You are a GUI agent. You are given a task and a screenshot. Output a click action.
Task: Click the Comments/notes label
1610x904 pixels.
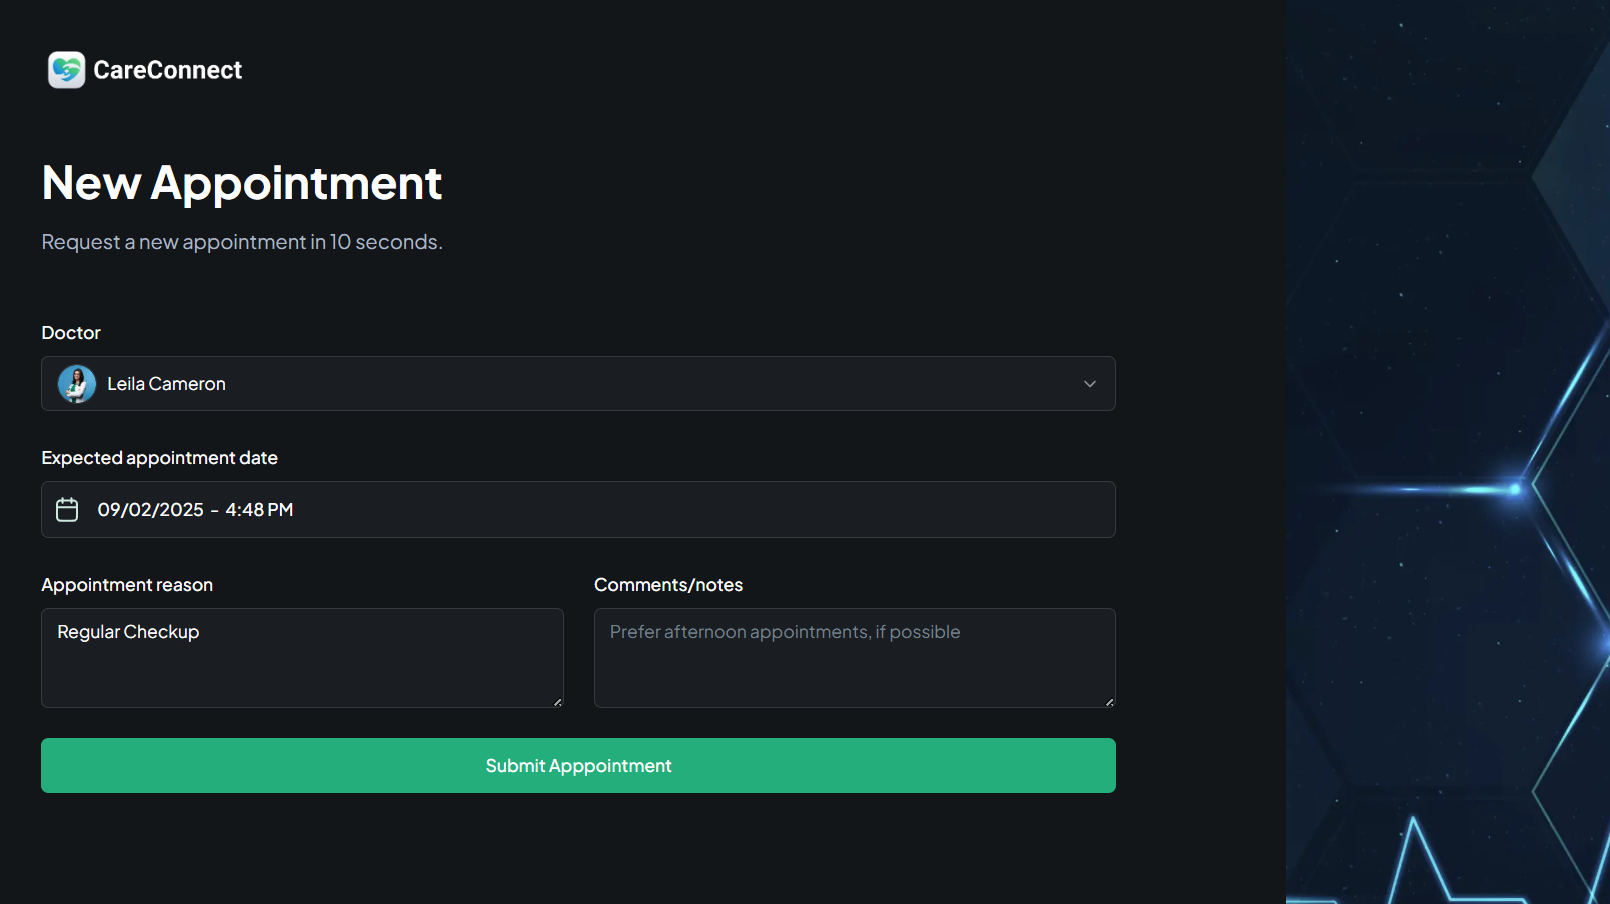[668, 585]
